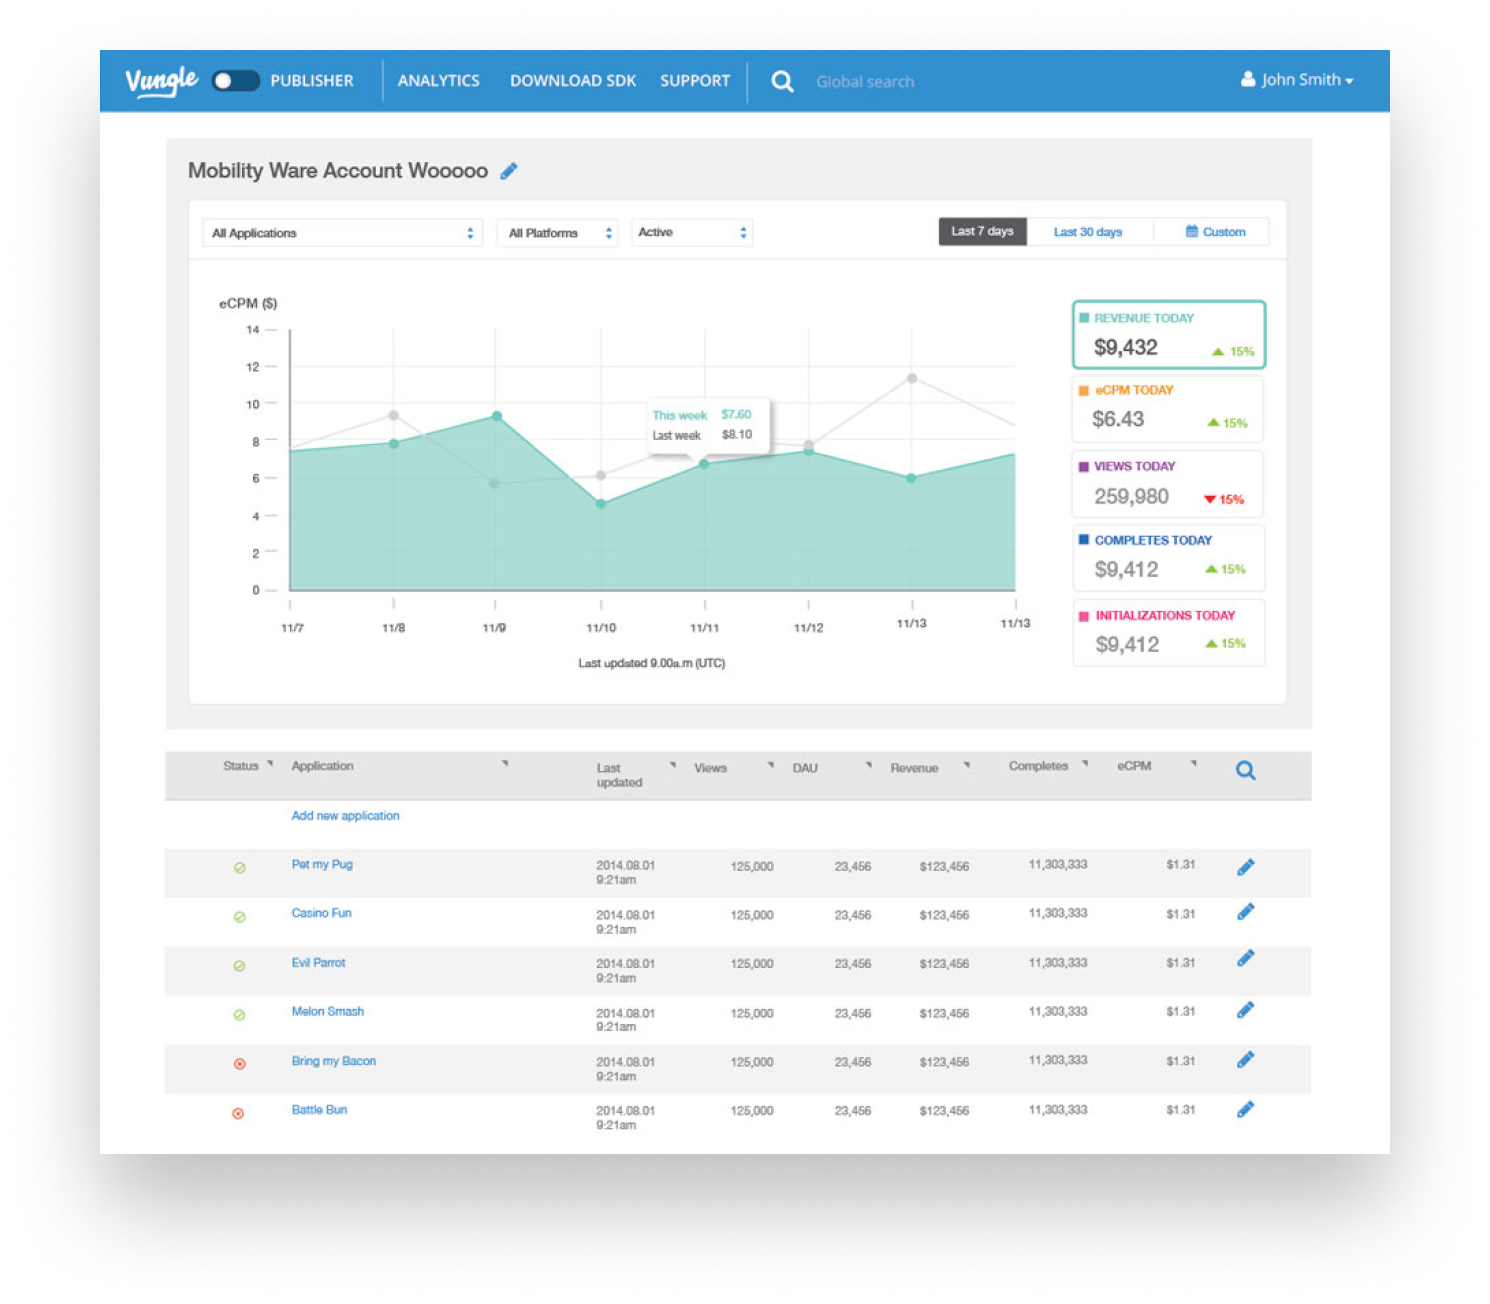The width and height of the screenshot is (1490, 1304).
Task: Click the Publisher label in navbar
Action: tap(312, 81)
